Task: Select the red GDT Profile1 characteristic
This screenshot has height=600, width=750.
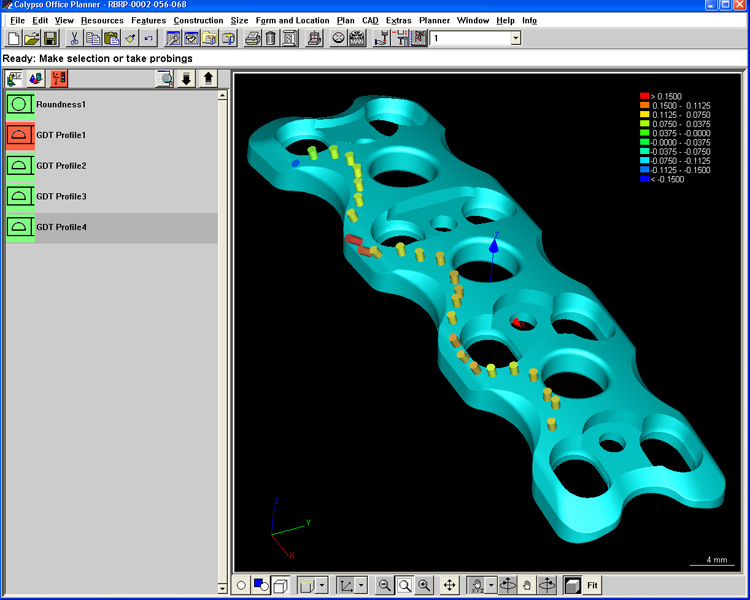Action: [x=112, y=135]
